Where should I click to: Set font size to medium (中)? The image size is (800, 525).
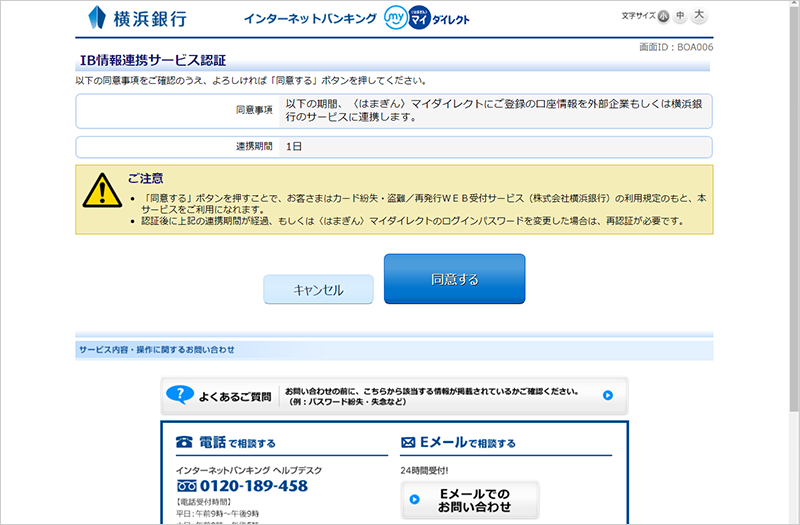click(680, 16)
